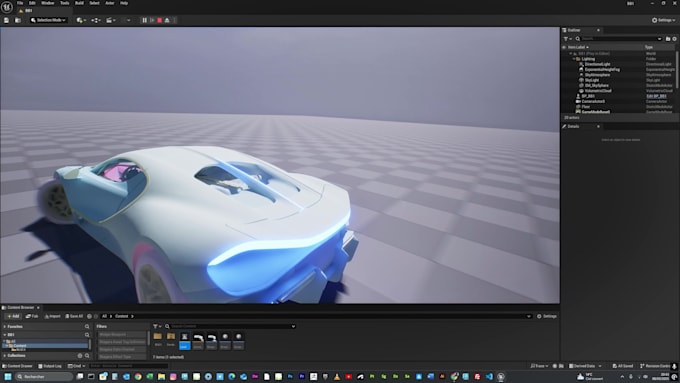The width and height of the screenshot is (680, 383).
Task: Click the Edit blueprint link in Outliner
Action: (x=656, y=96)
